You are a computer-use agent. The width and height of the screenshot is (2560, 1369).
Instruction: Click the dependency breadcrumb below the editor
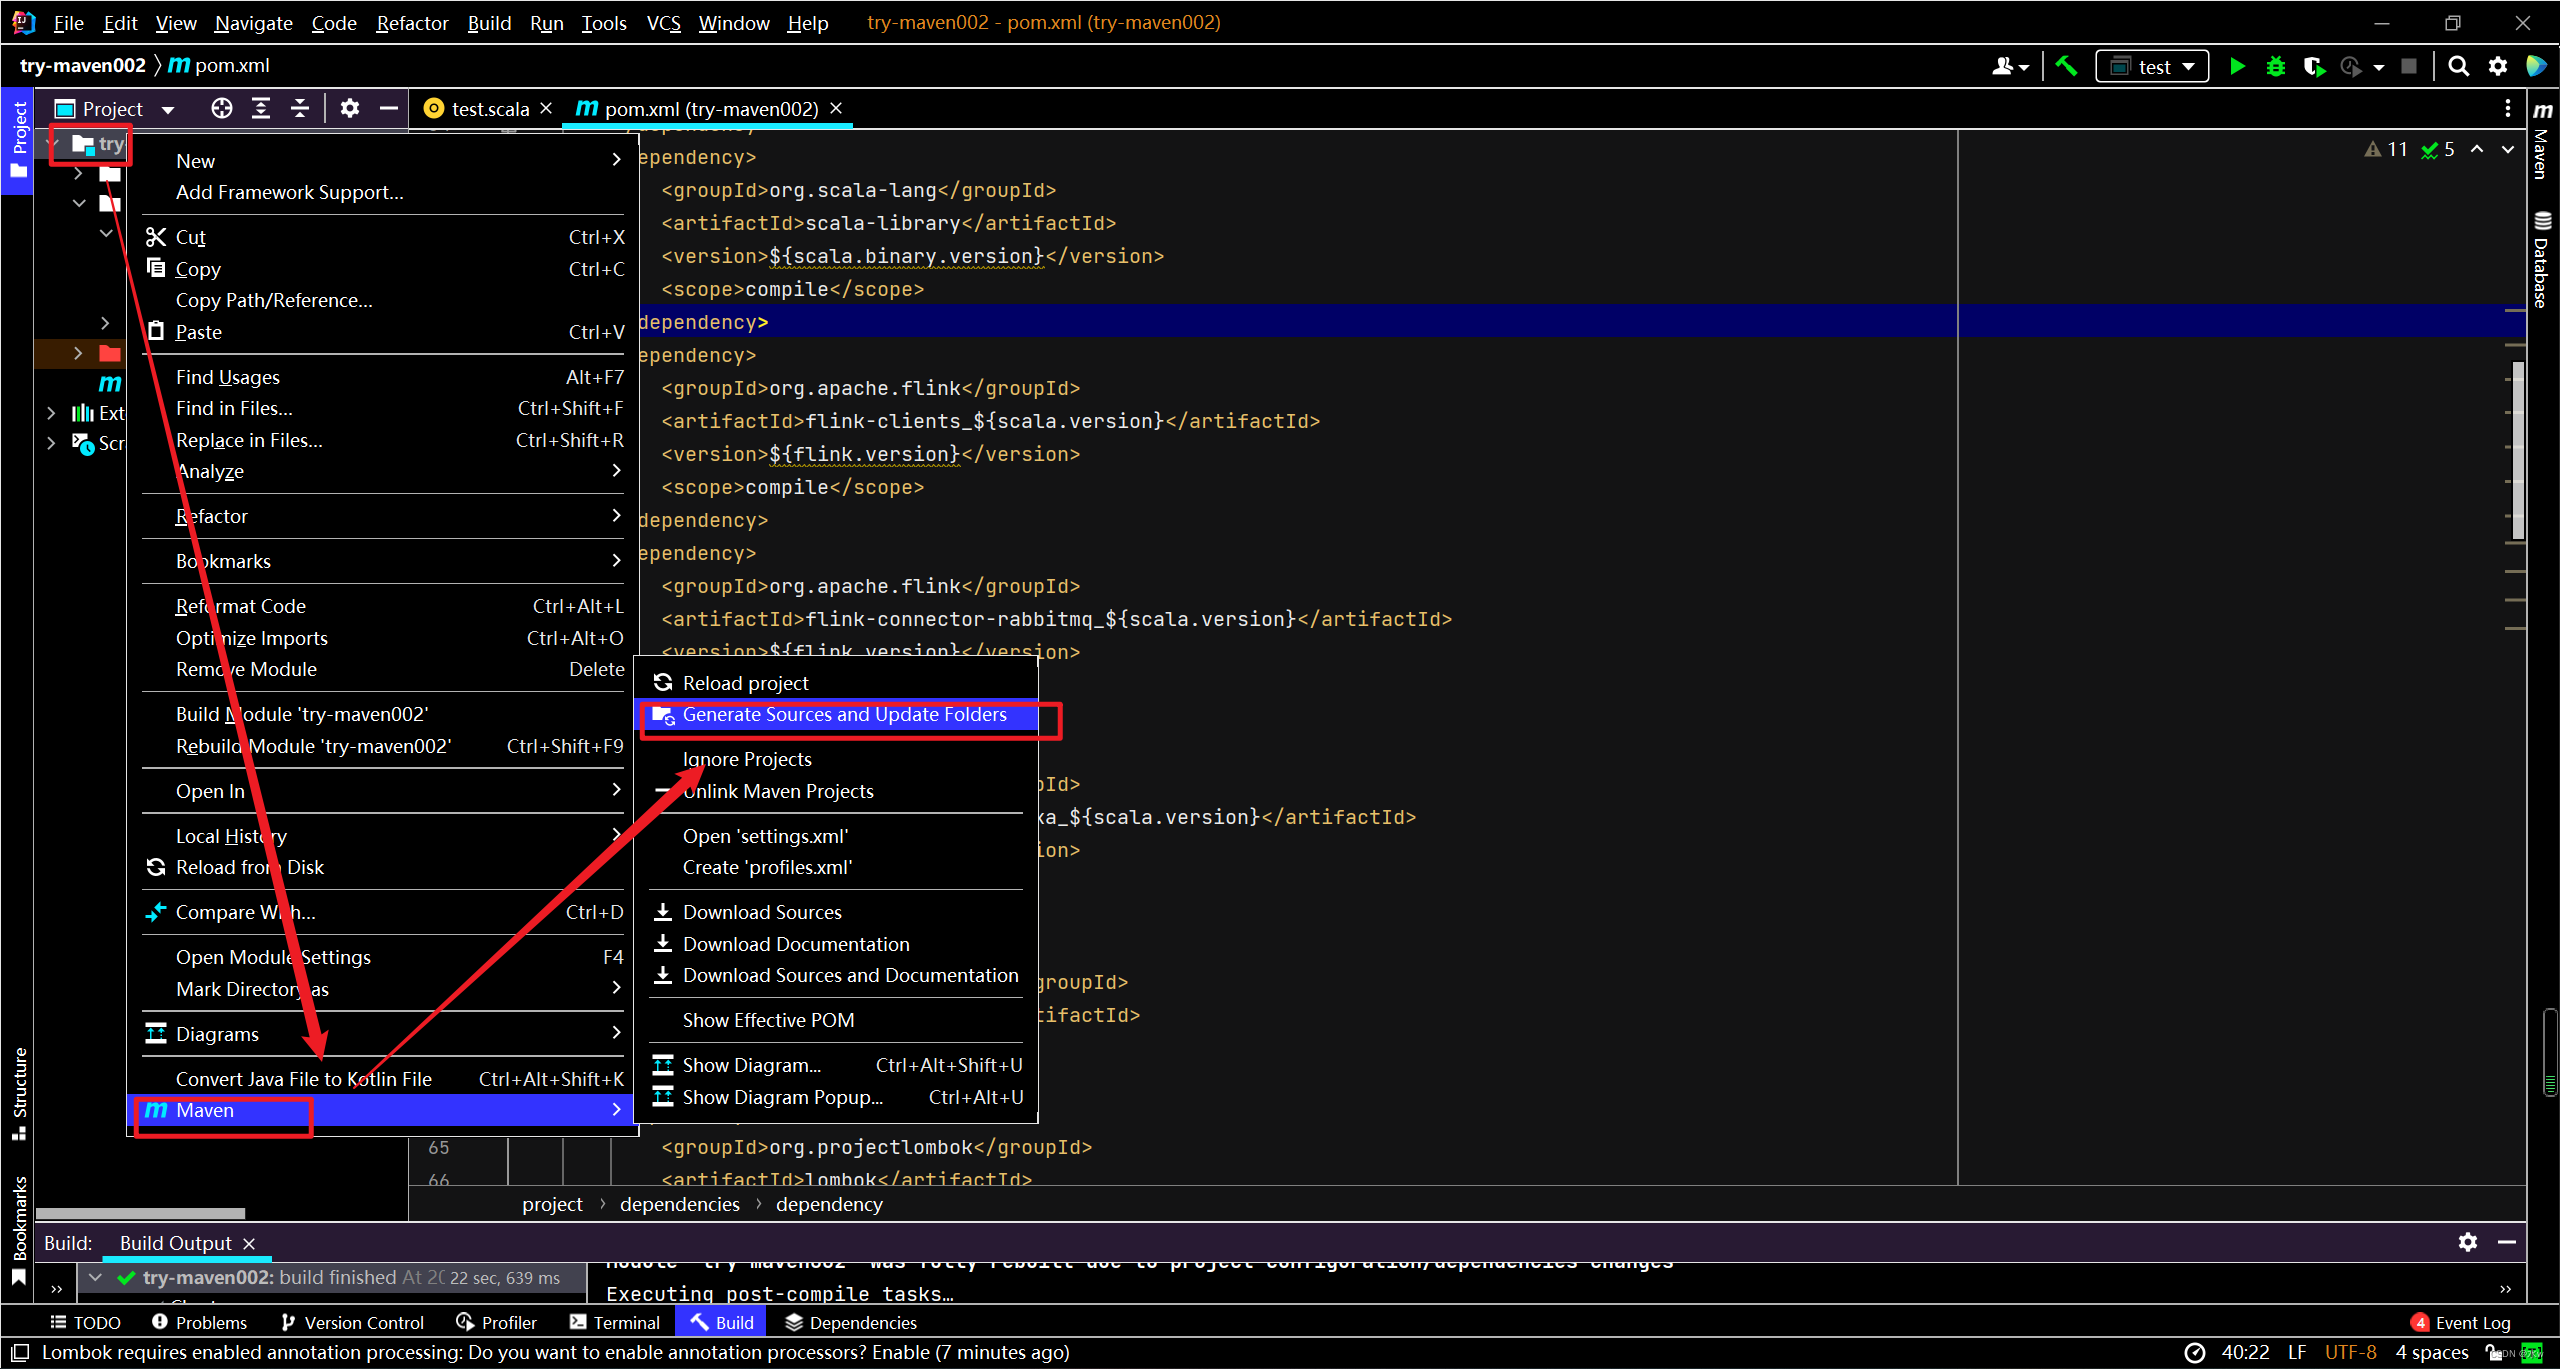[x=828, y=1204]
